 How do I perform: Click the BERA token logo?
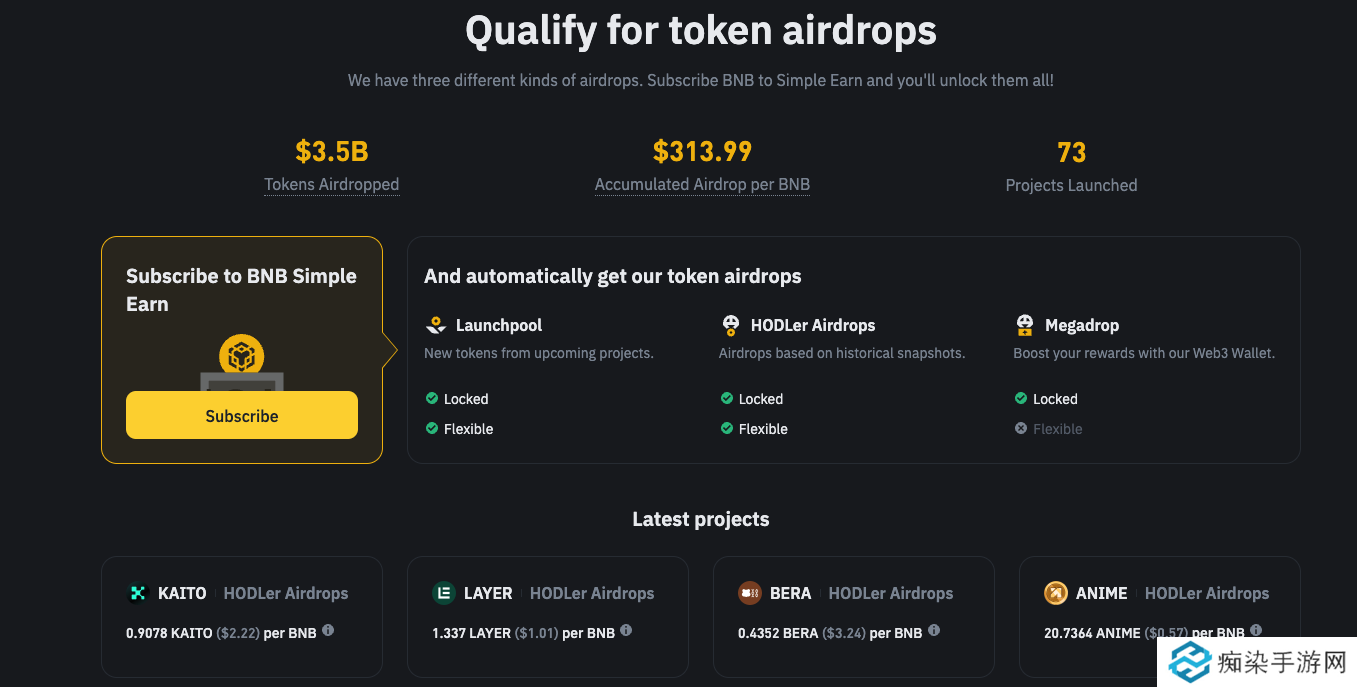749,593
